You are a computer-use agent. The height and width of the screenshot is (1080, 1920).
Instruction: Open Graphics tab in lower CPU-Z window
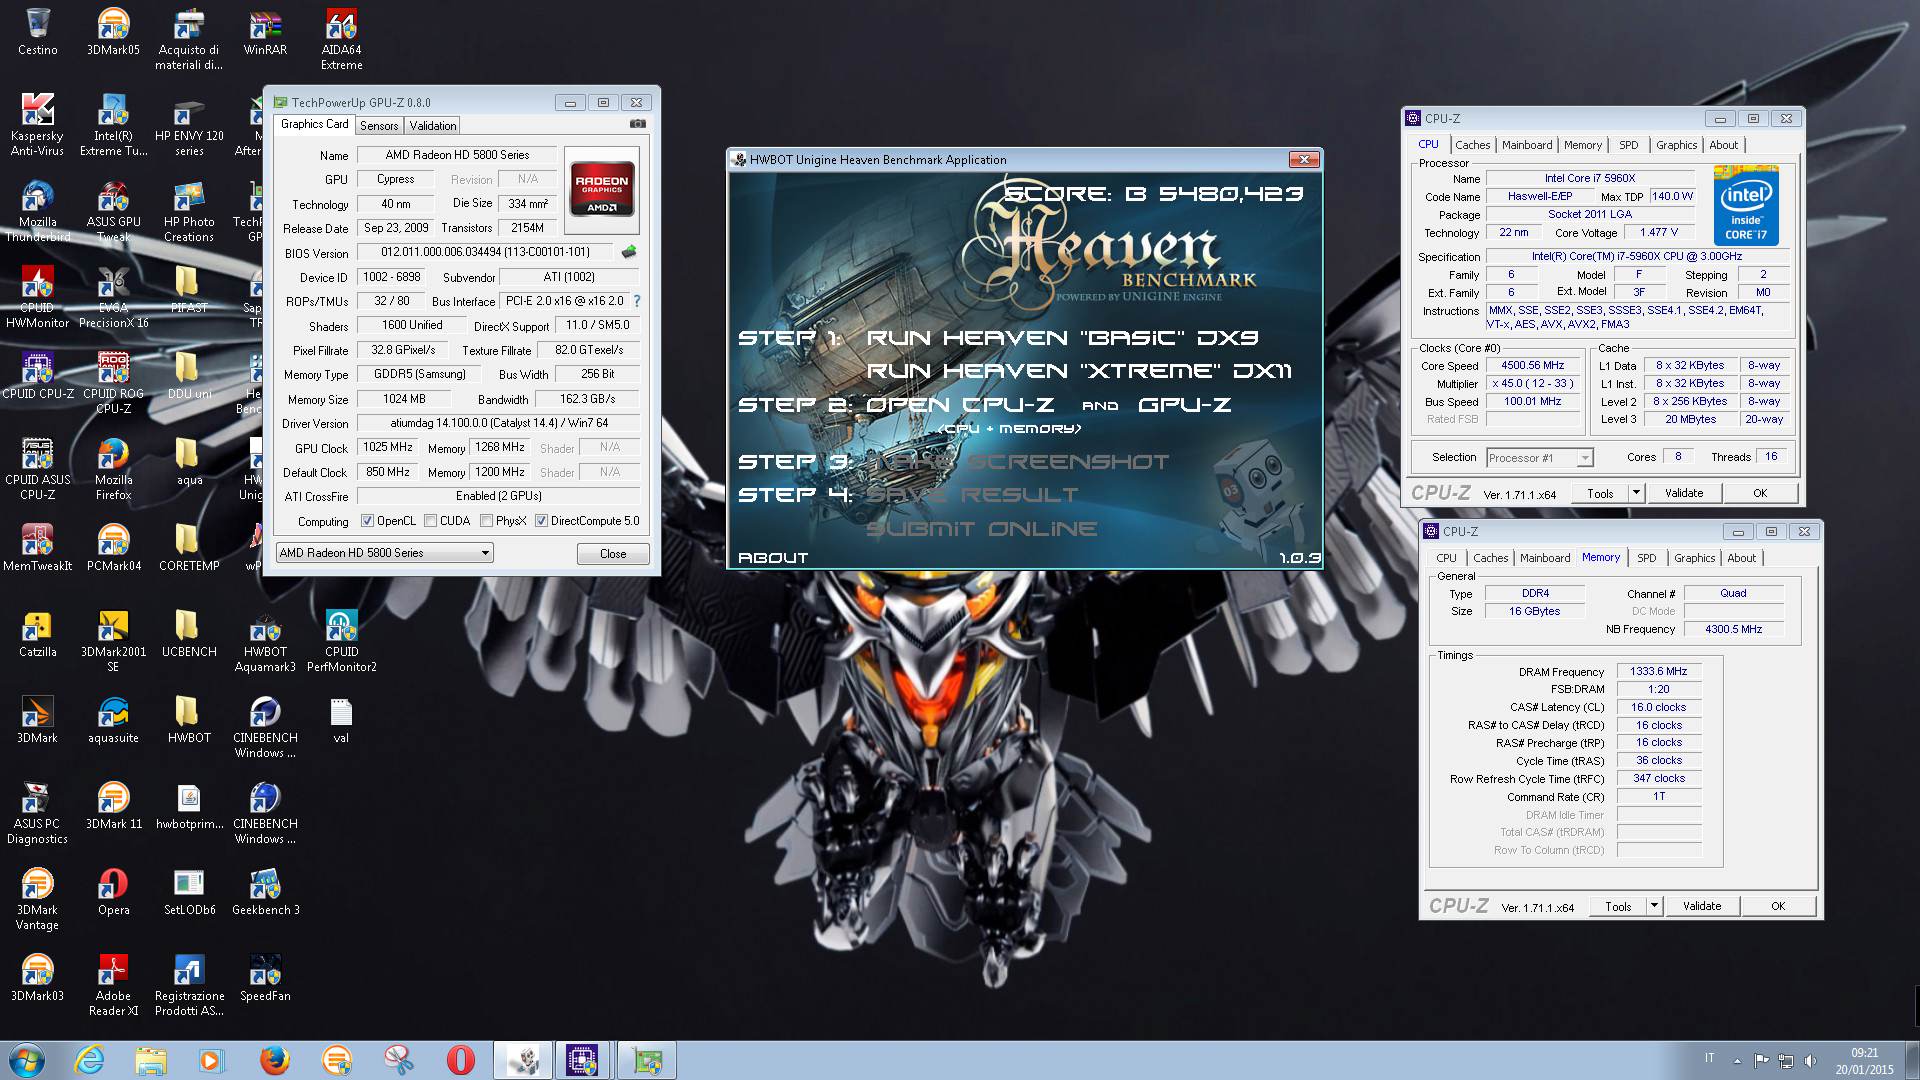point(1694,558)
